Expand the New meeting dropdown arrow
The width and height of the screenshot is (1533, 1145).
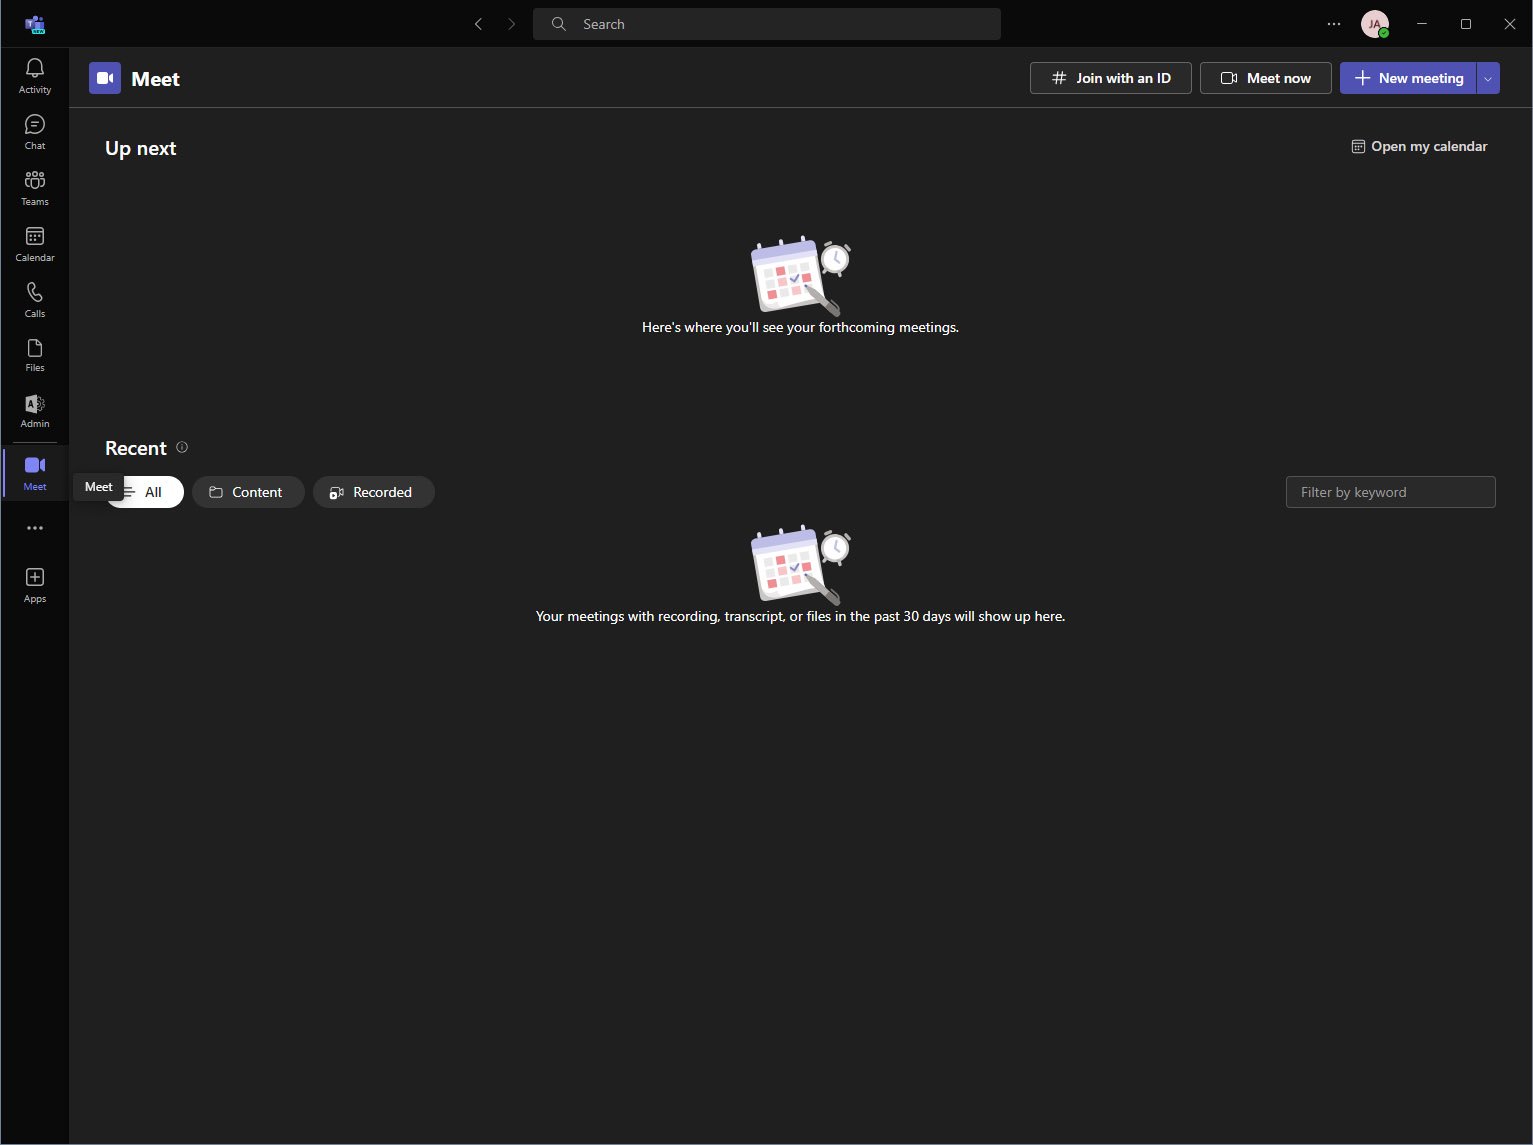[x=1488, y=78]
